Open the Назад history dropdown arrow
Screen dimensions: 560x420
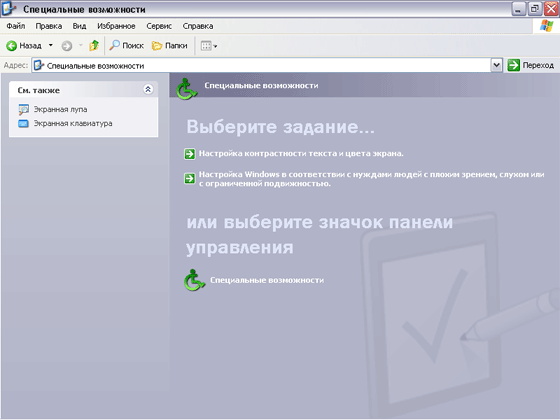[x=51, y=45]
